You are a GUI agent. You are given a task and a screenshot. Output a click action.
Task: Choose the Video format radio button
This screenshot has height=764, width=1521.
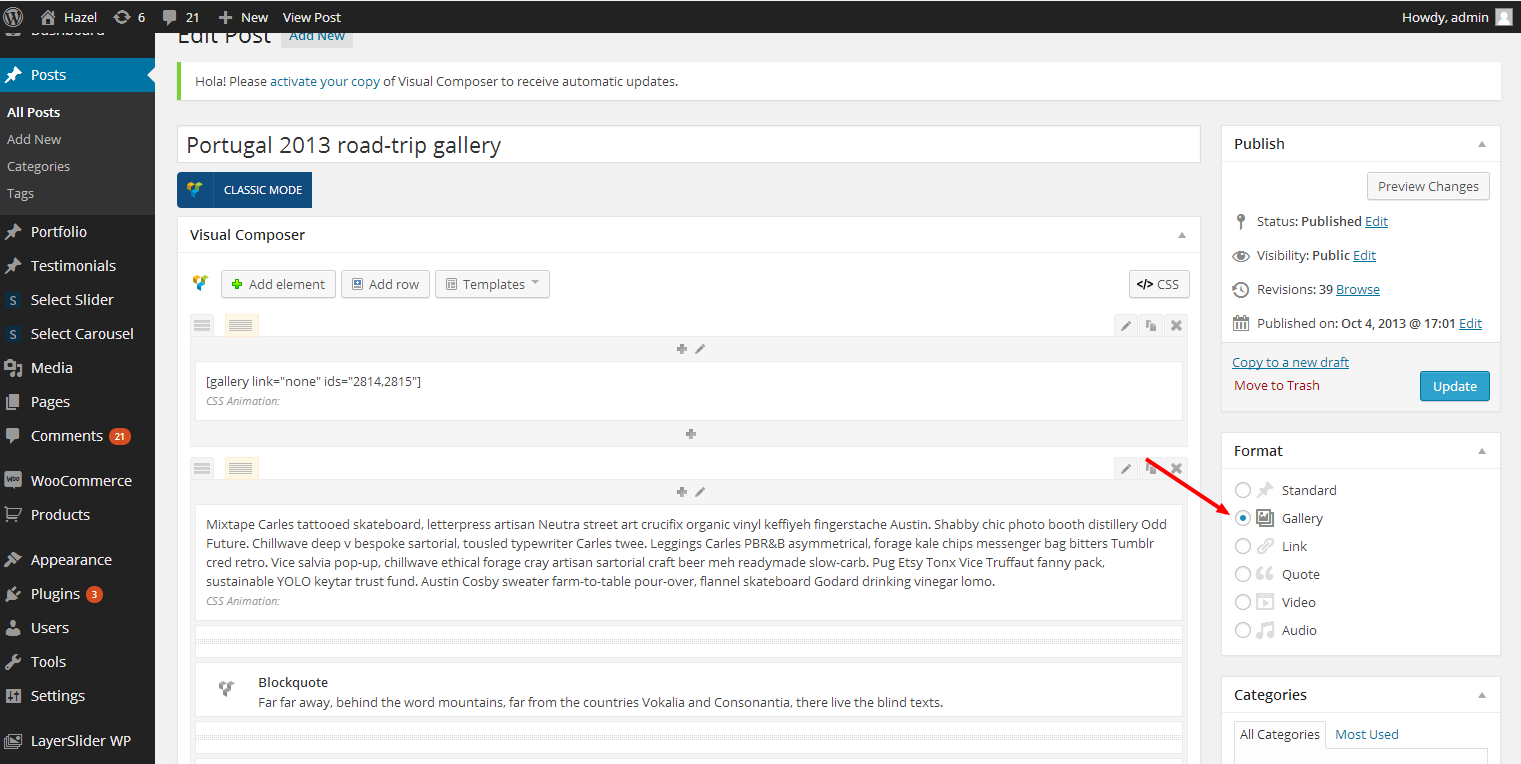[x=1242, y=602]
